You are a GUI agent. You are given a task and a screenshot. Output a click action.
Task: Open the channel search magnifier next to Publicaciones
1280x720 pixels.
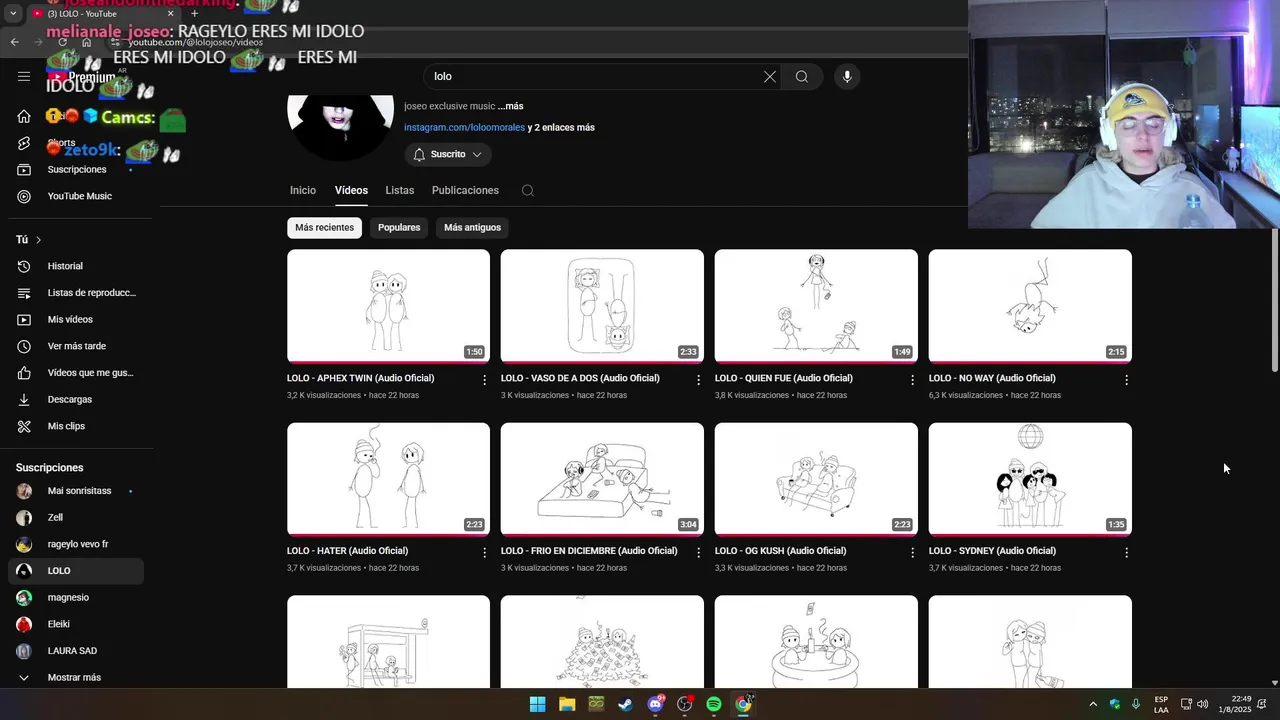(x=528, y=191)
